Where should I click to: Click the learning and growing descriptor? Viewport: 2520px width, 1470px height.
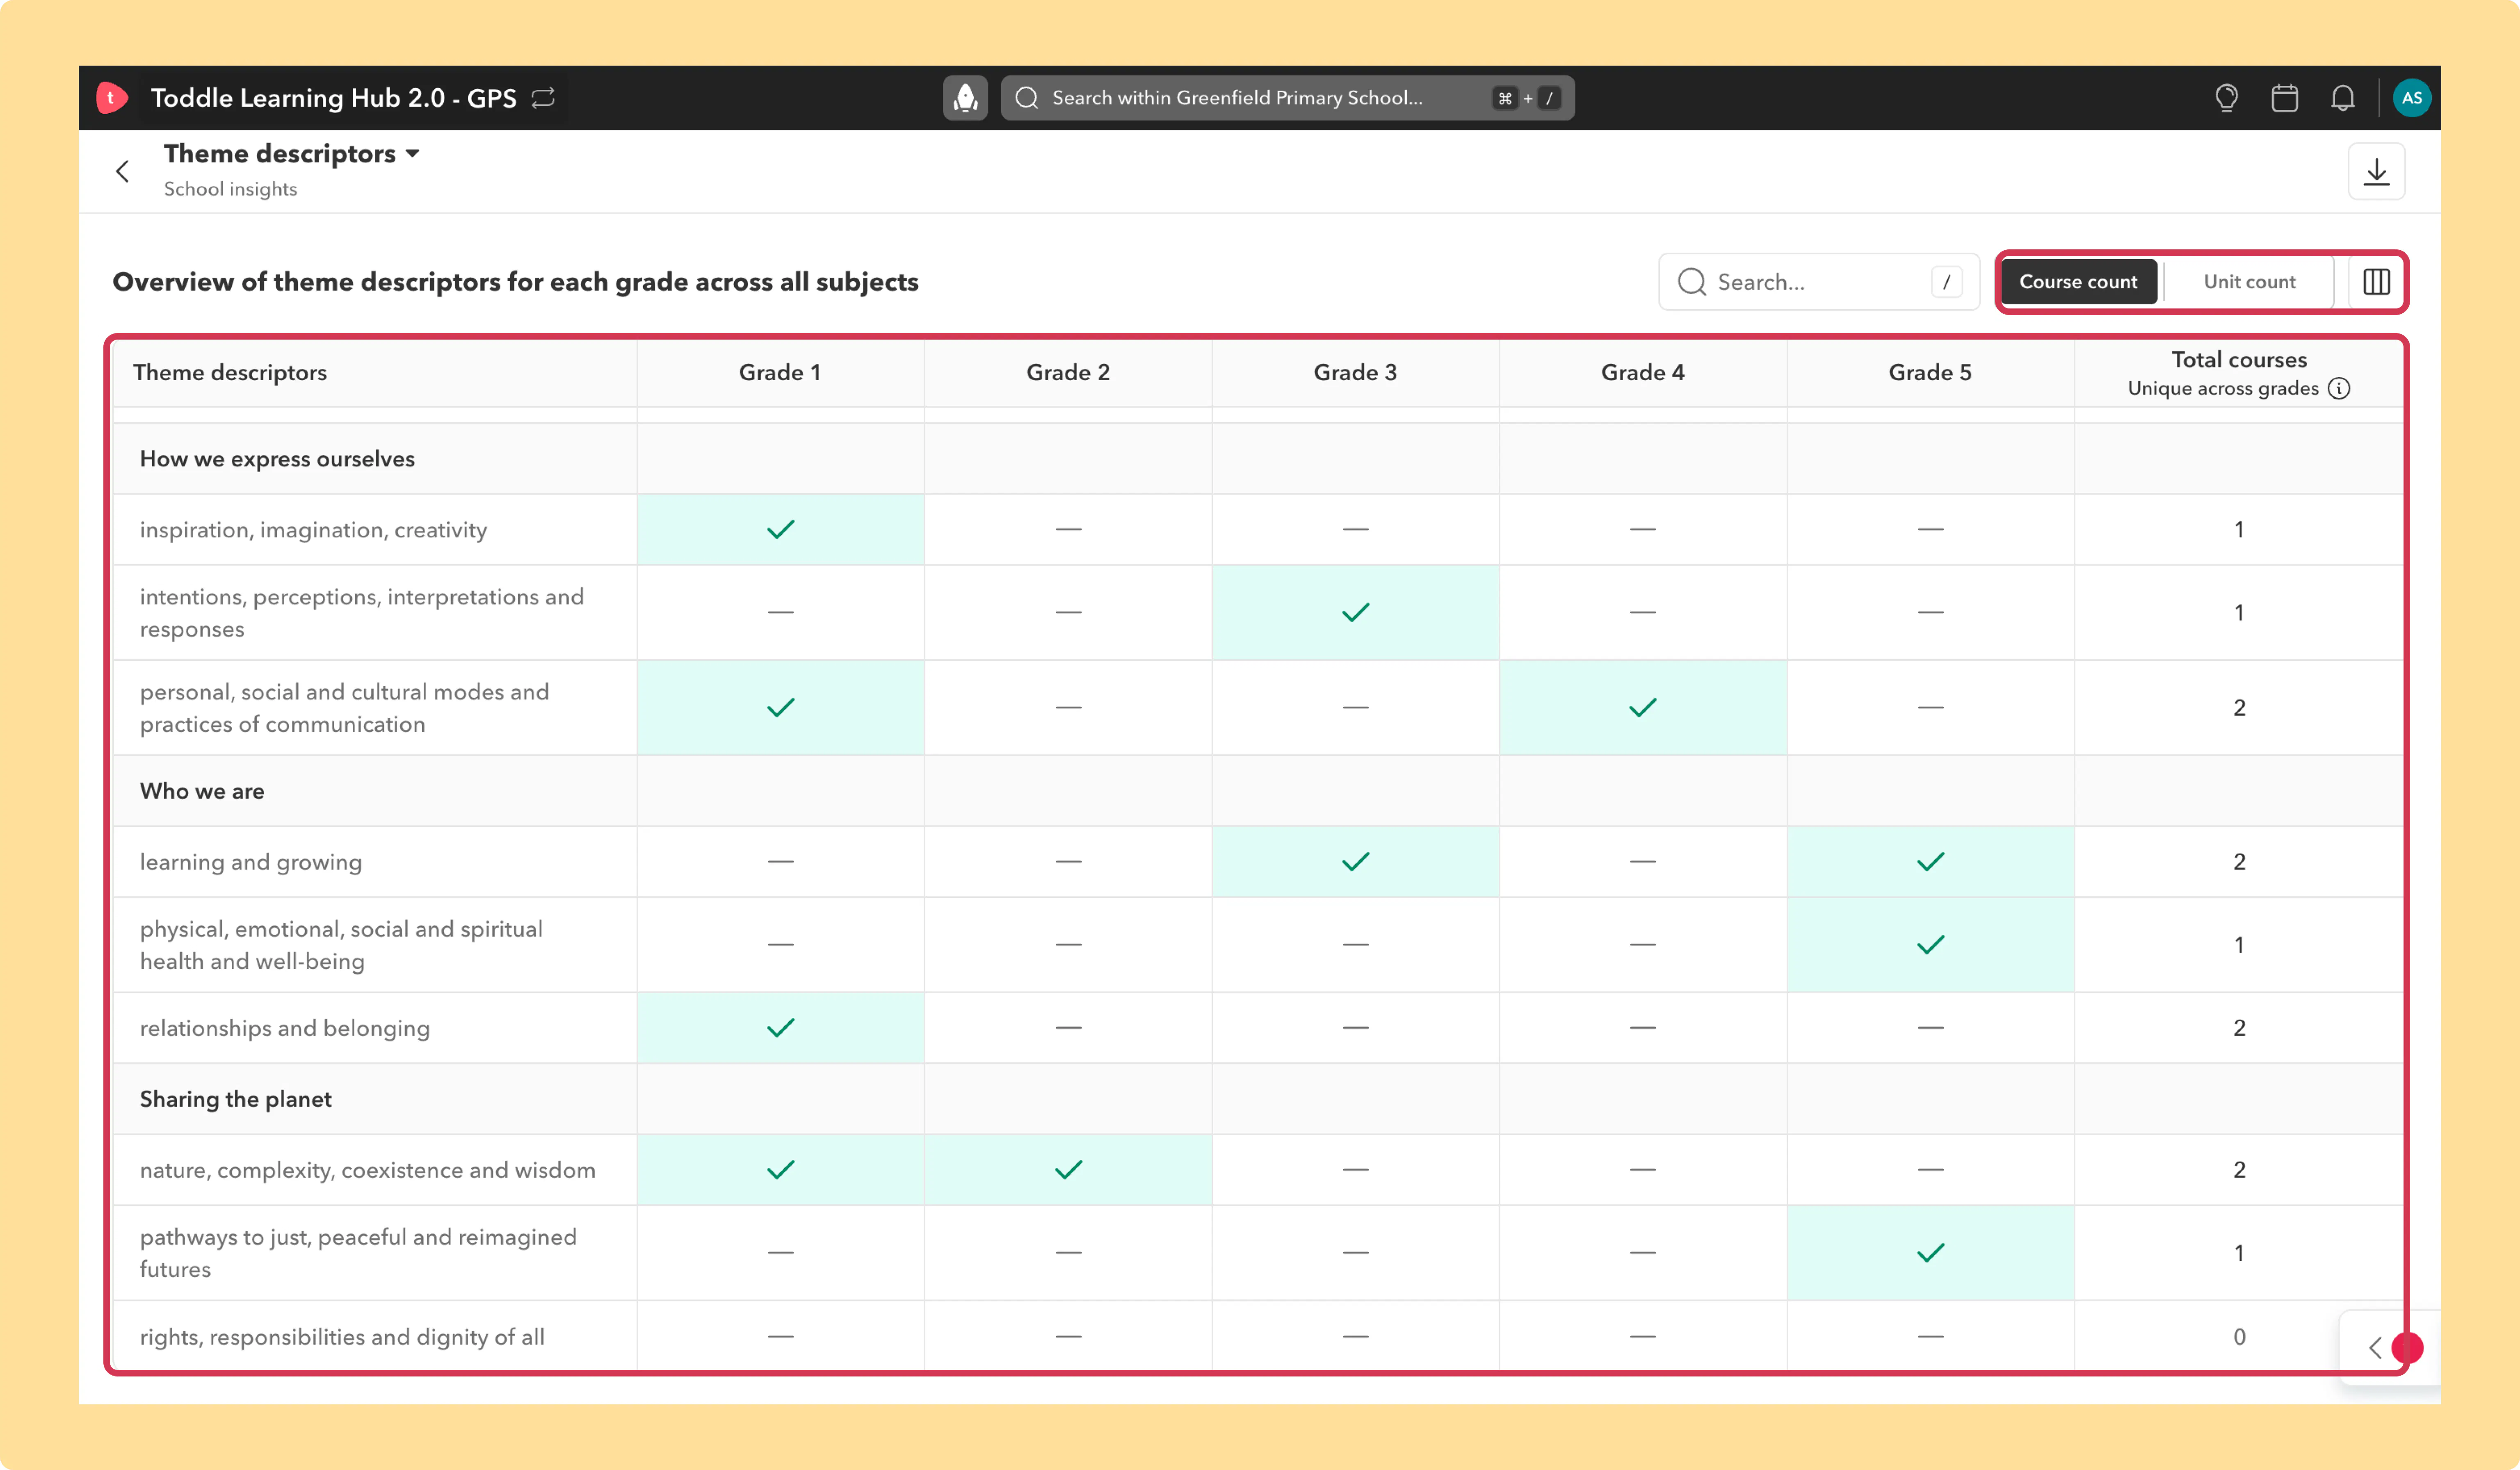coord(251,862)
